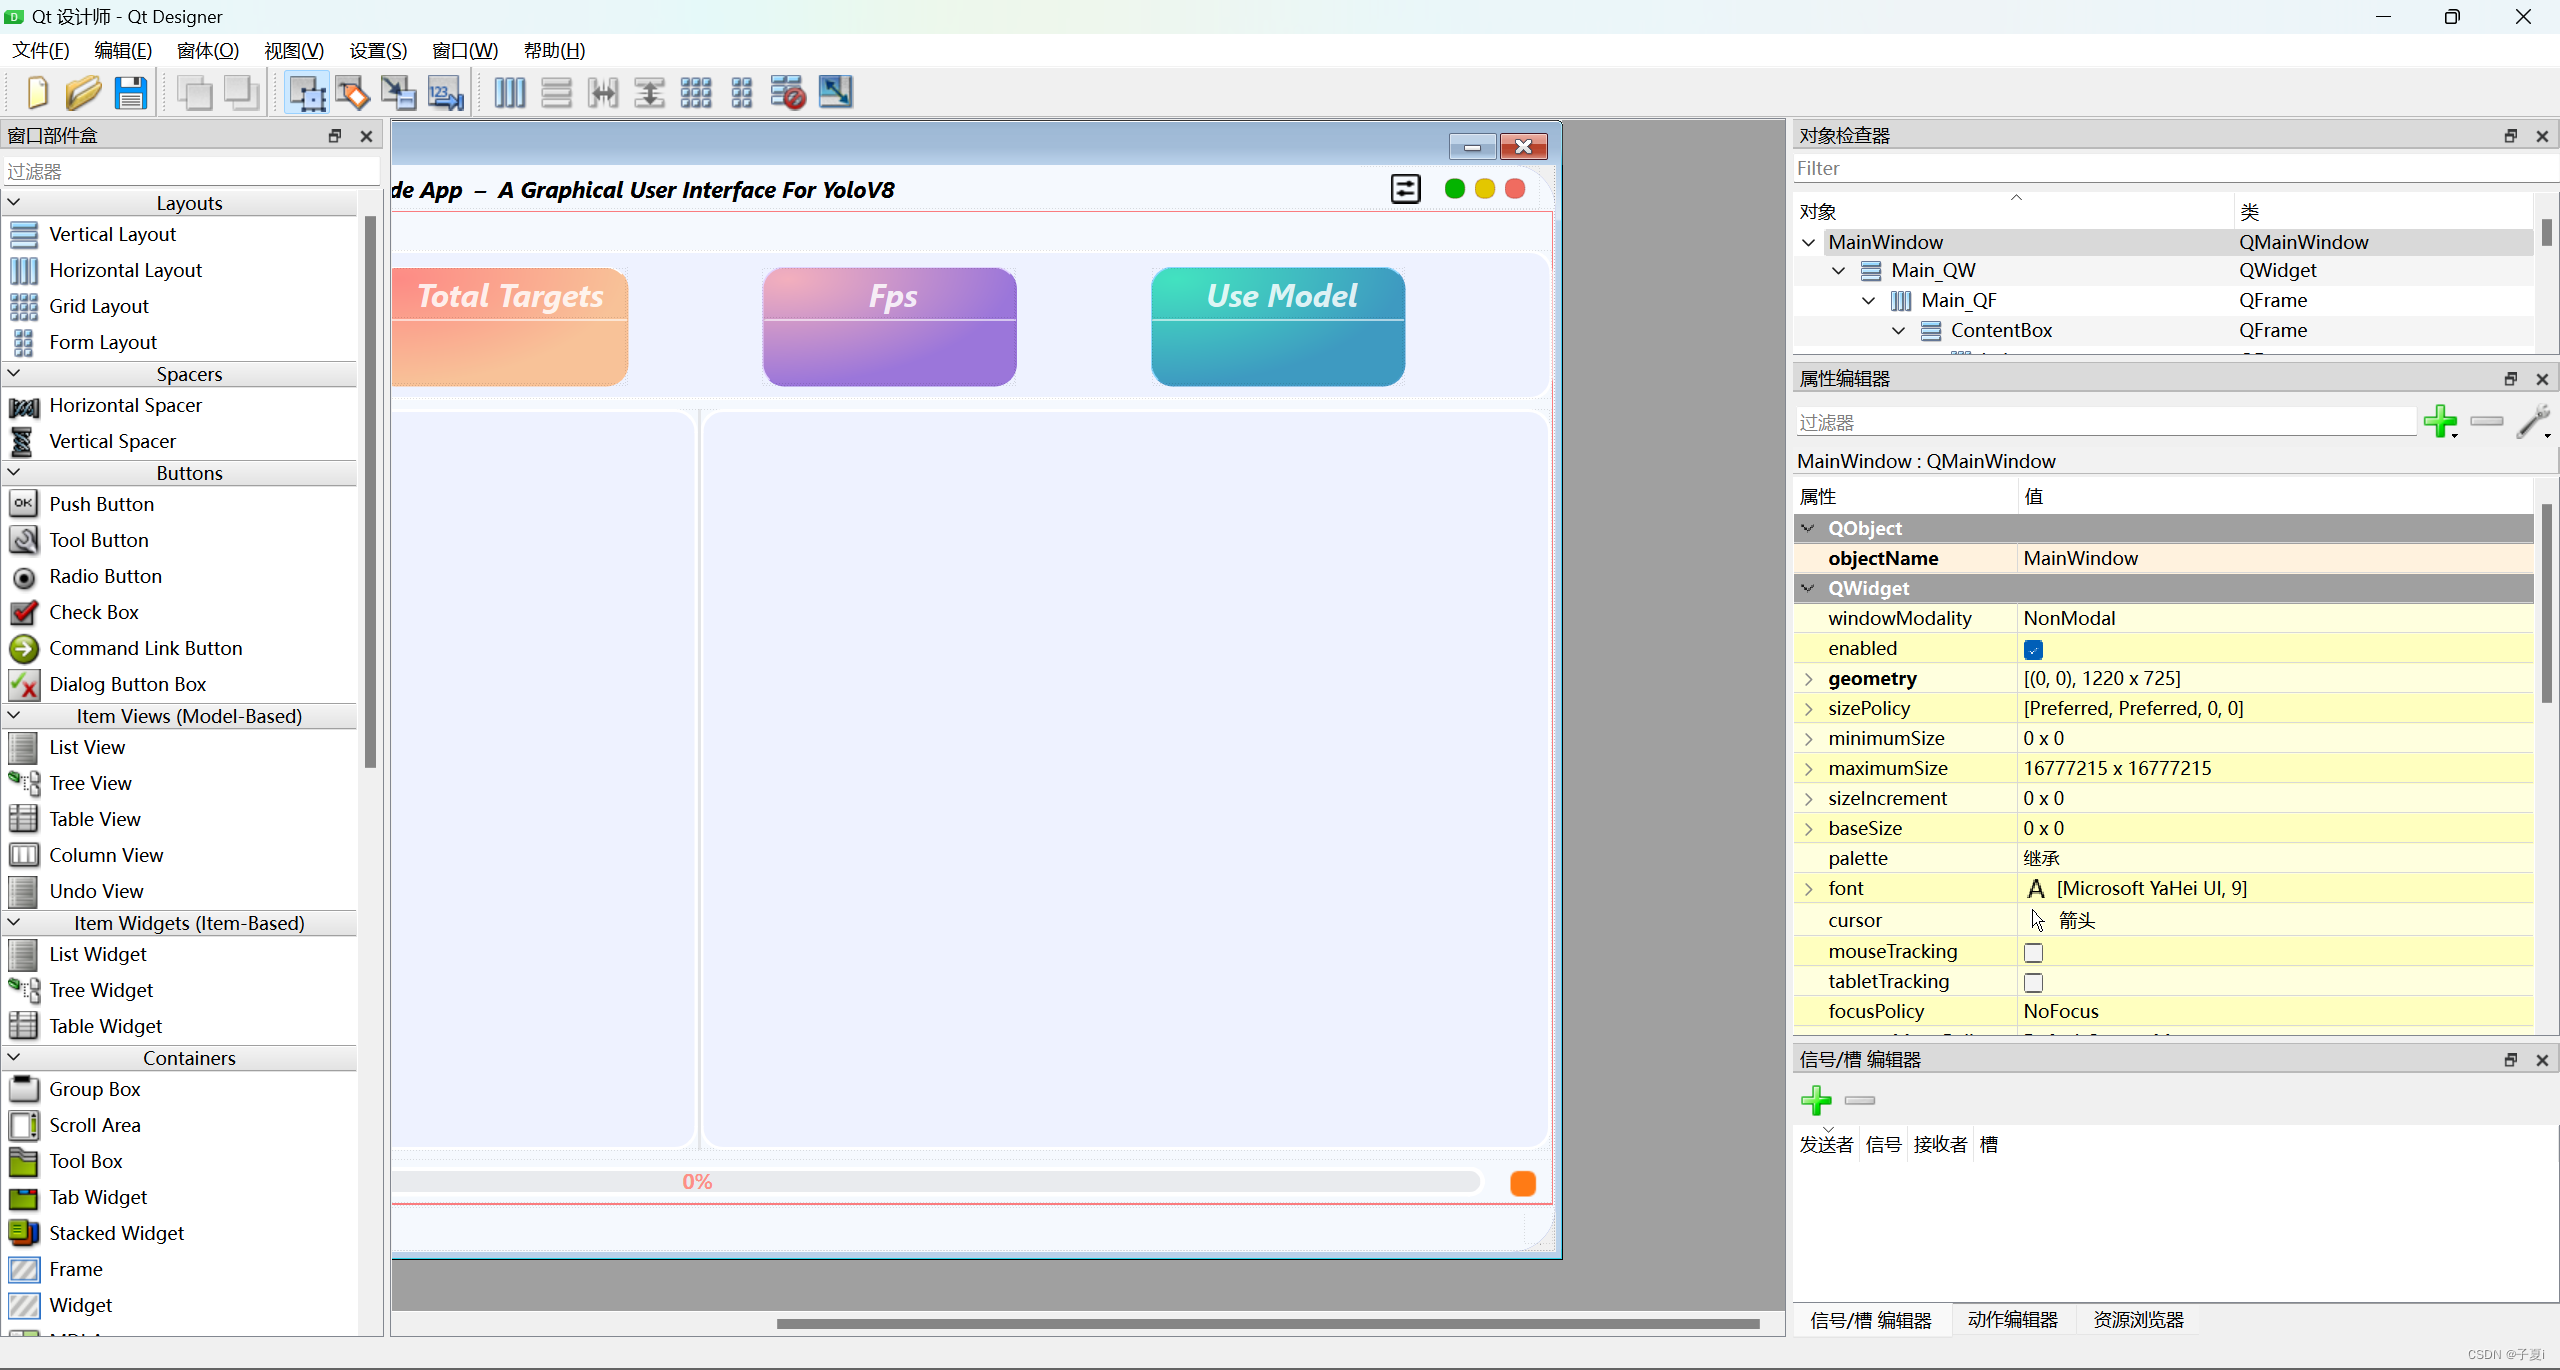Expand the geometry property row
Image resolution: width=2560 pixels, height=1370 pixels.
(1809, 679)
